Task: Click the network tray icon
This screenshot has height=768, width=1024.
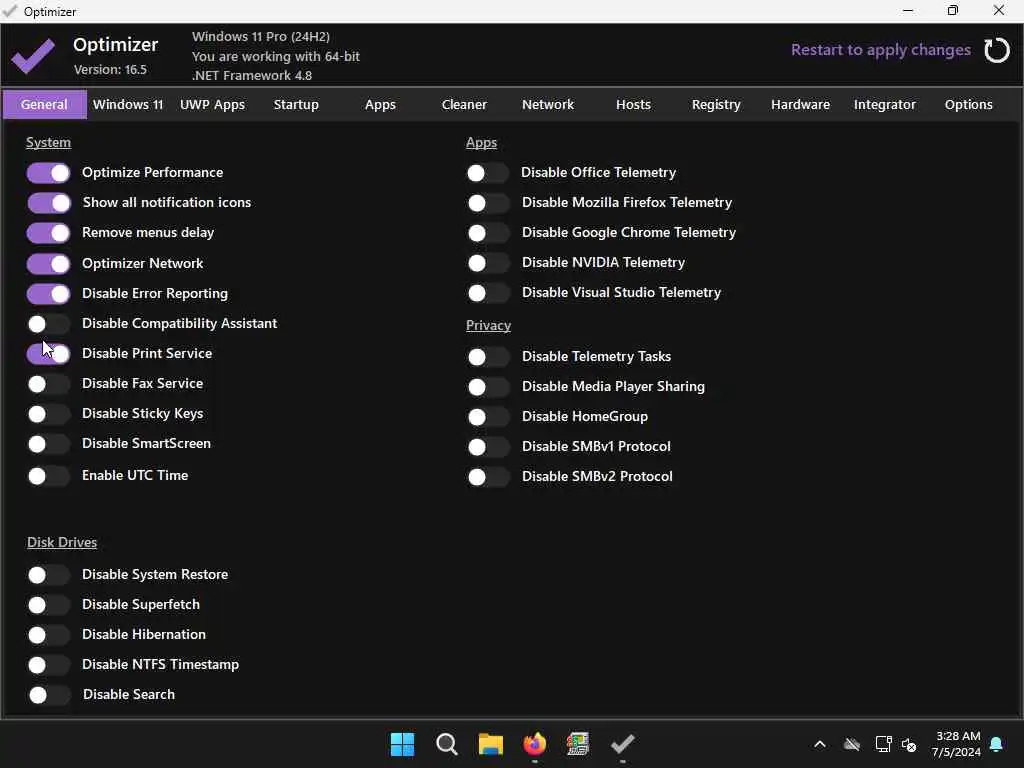Action: click(x=883, y=744)
